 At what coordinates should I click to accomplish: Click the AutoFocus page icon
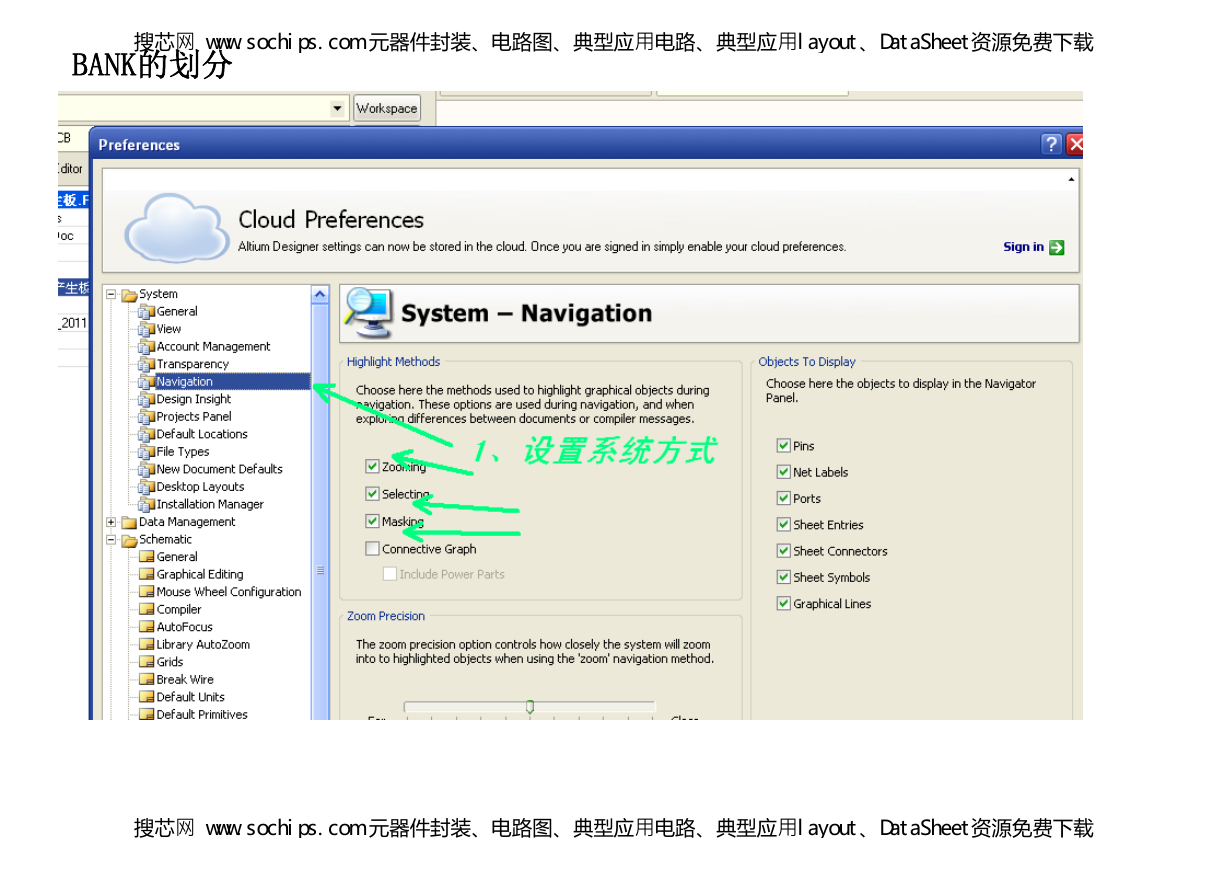(147, 627)
